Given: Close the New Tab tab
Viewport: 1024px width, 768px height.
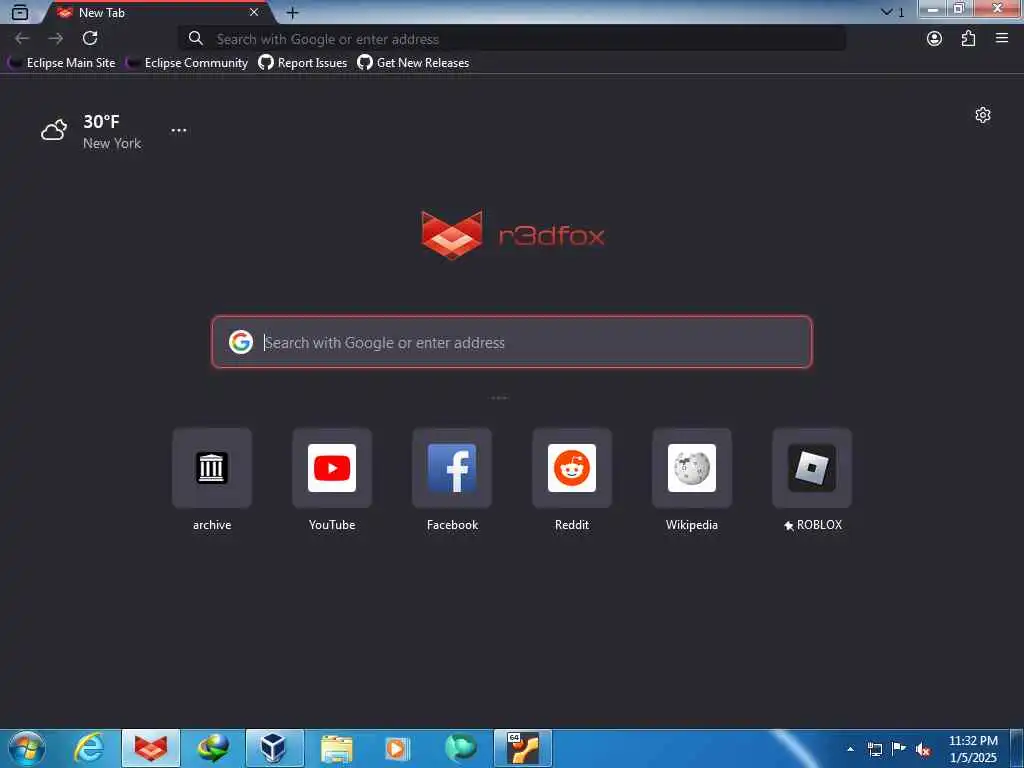Looking at the screenshot, I should (254, 12).
